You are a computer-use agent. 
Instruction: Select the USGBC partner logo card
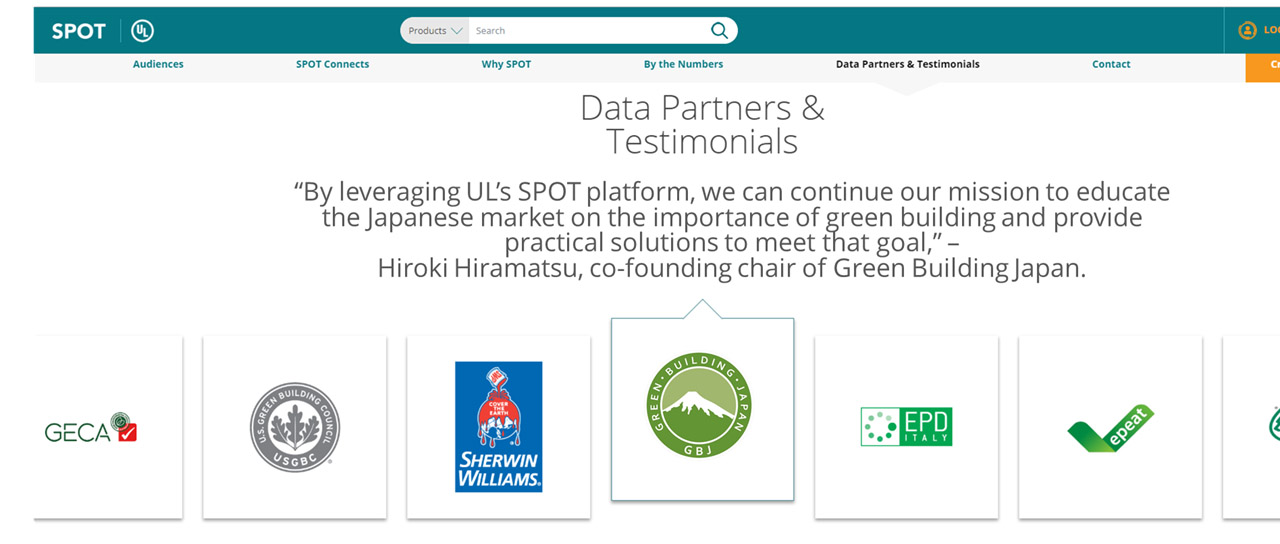tap(295, 427)
